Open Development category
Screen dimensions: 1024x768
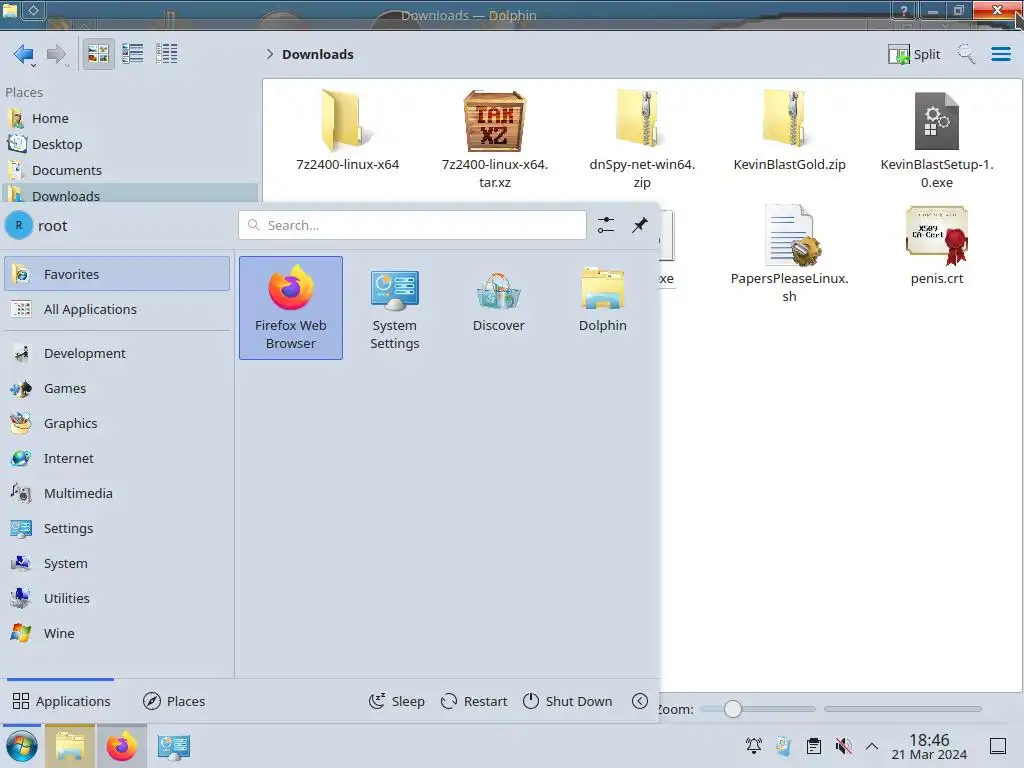tap(117, 353)
